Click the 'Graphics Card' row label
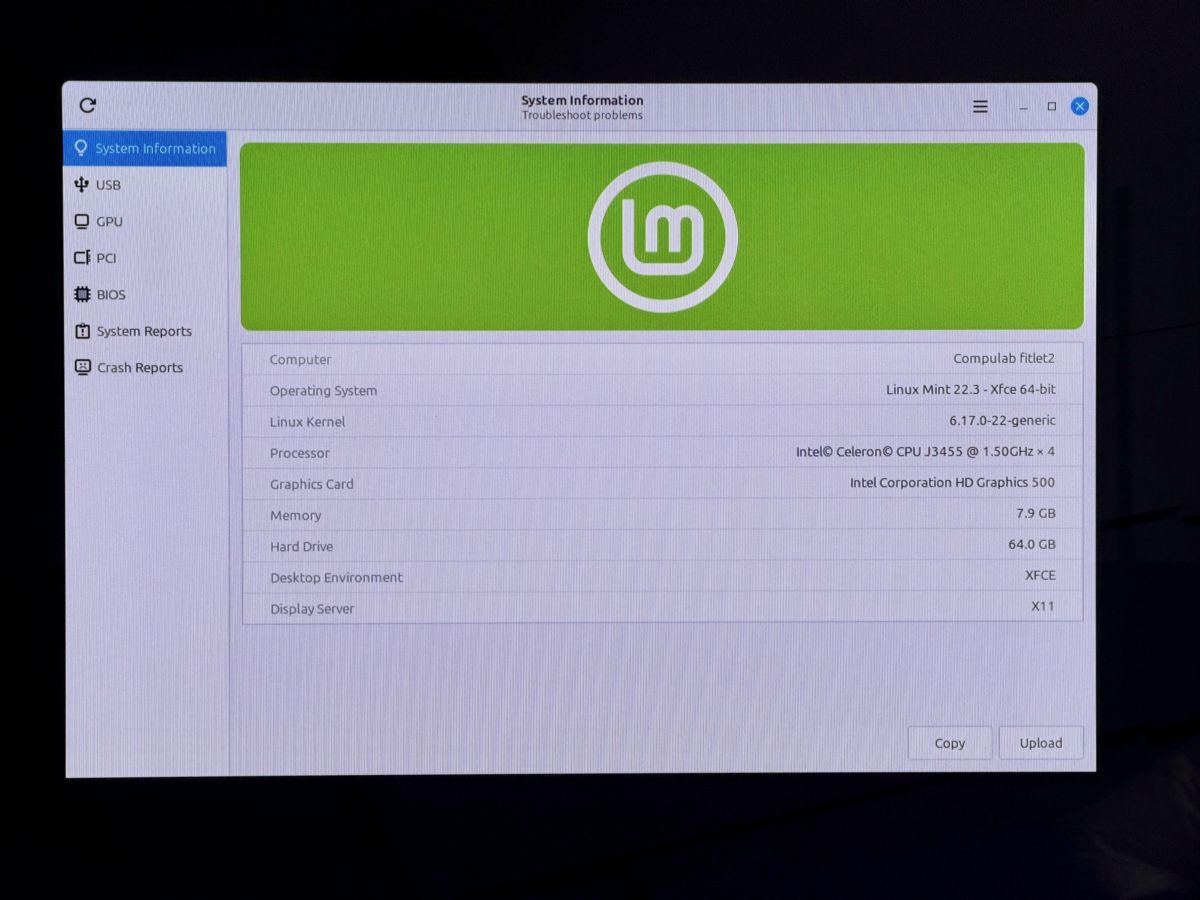Image resolution: width=1200 pixels, height=900 pixels. (311, 484)
